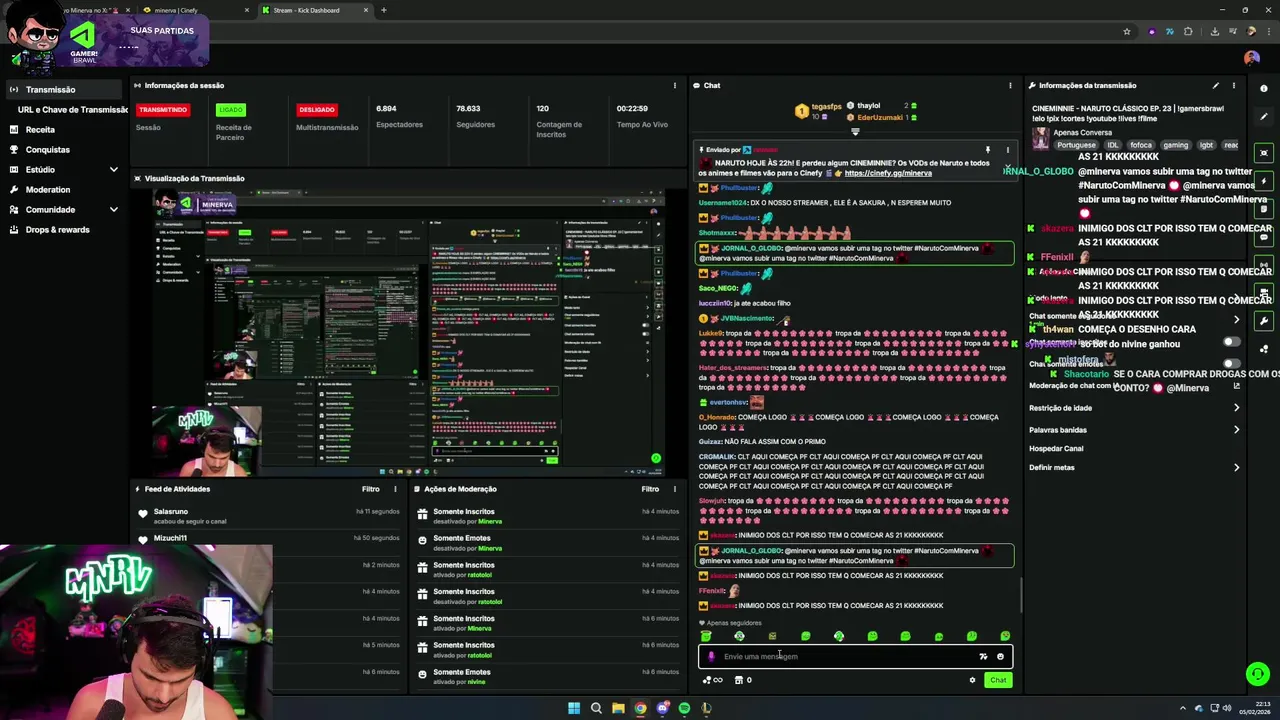Screen dimensions: 1280x720
Task: Open Feed de Atividades three-dot menu
Action: tap(395, 489)
